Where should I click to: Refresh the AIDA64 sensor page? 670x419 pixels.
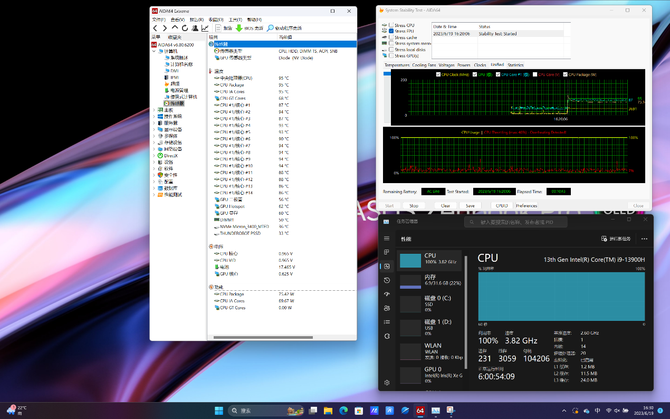pos(185,28)
